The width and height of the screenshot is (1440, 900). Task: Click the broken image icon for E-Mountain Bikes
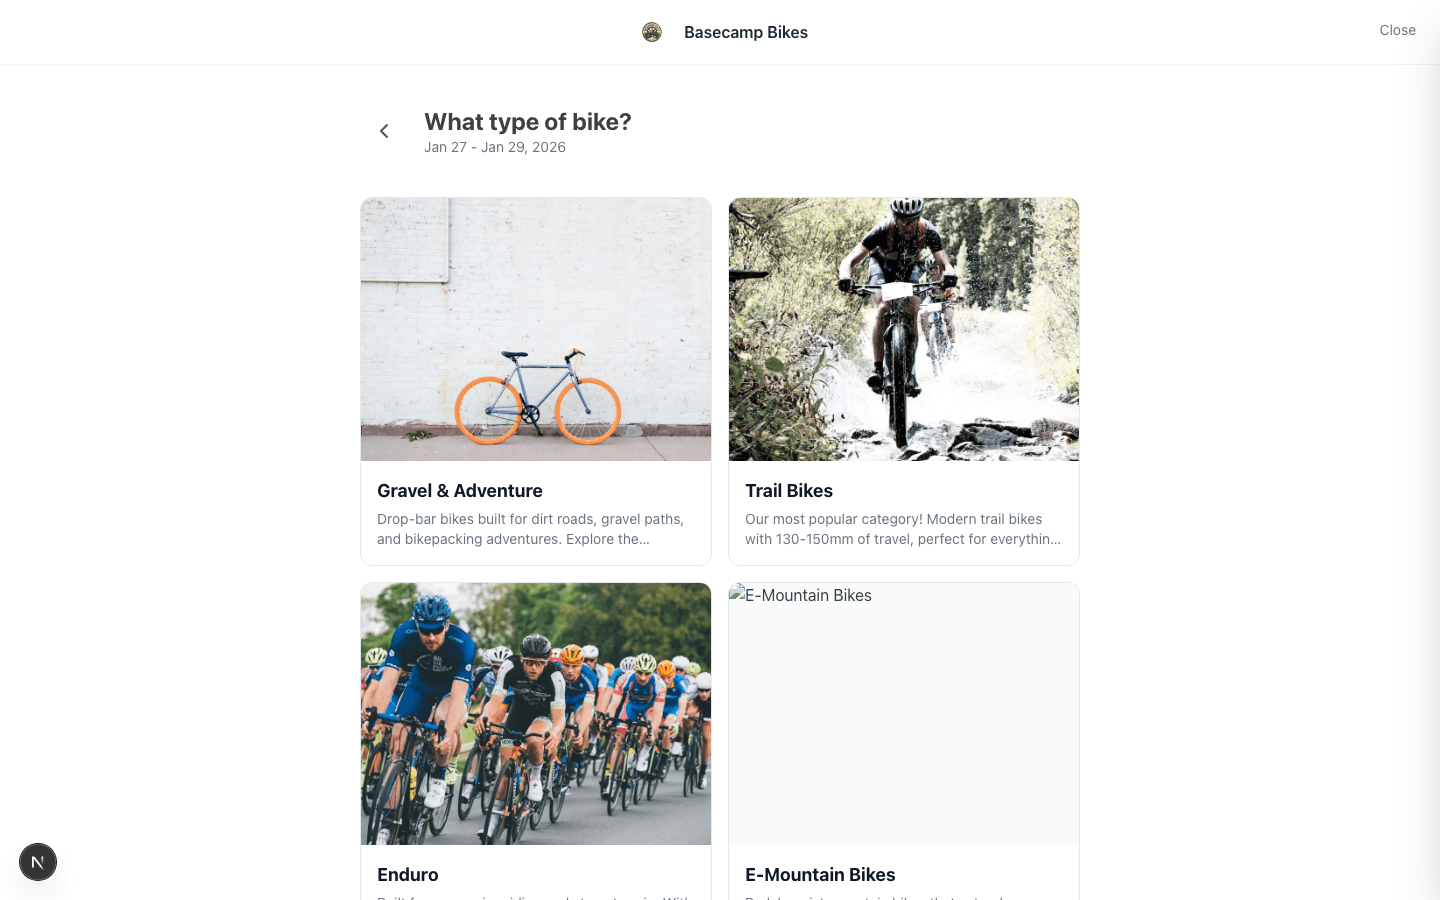tap(740, 595)
